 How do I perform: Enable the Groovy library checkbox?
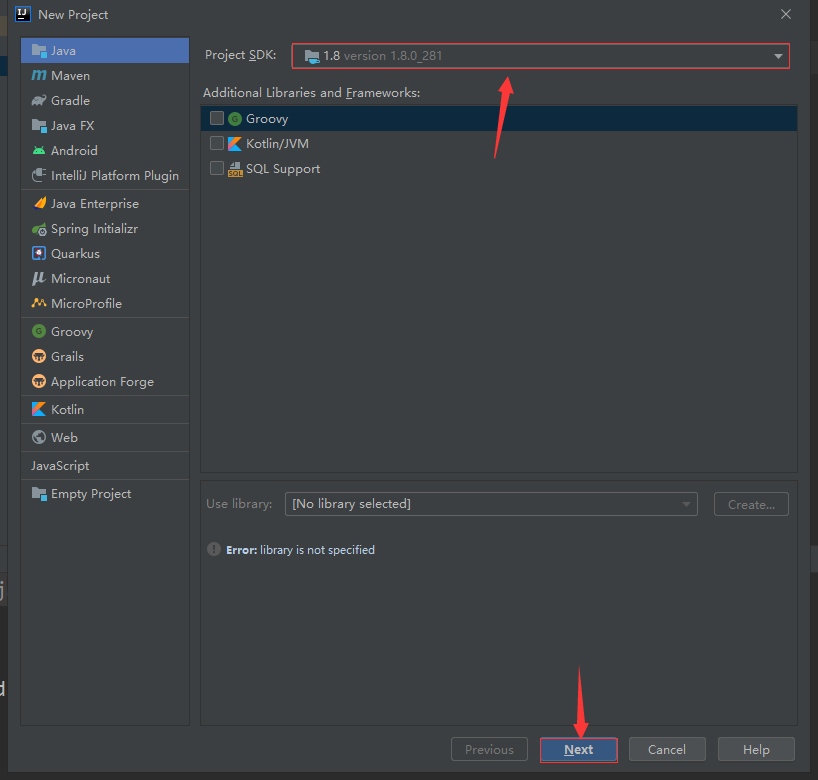click(217, 118)
